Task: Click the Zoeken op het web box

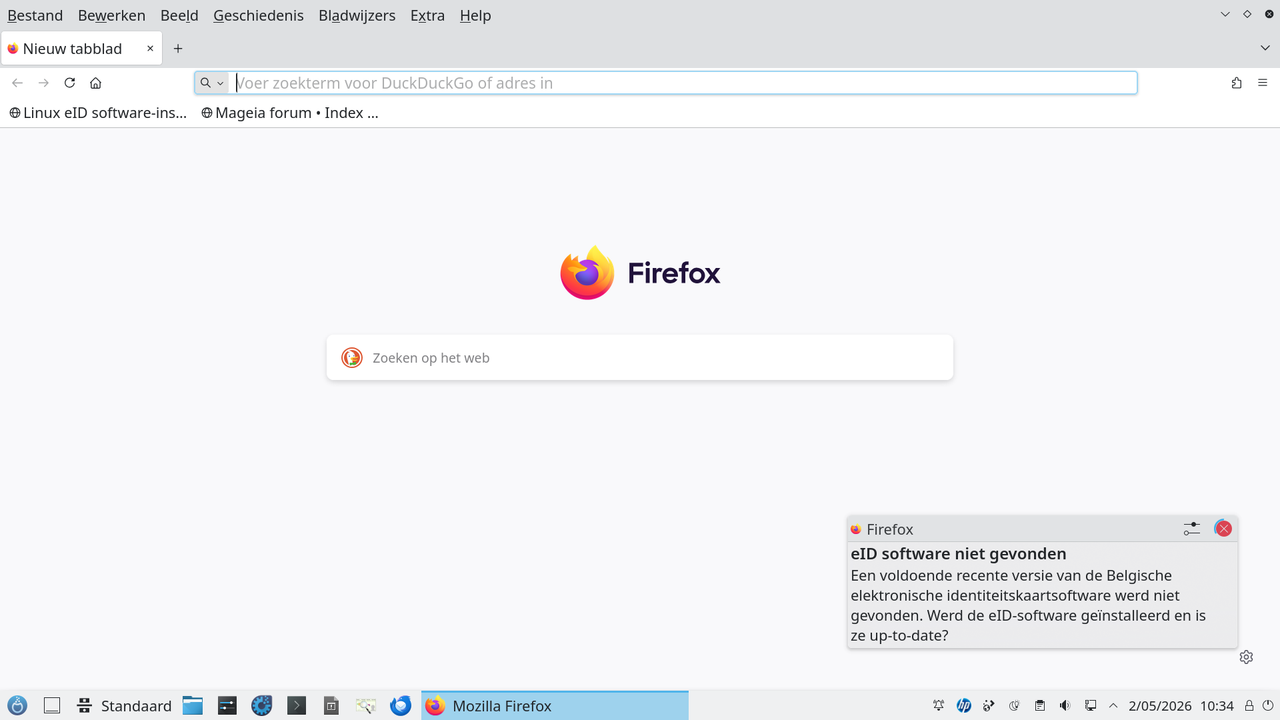Action: pyautogui.click(x=640, y=358)
